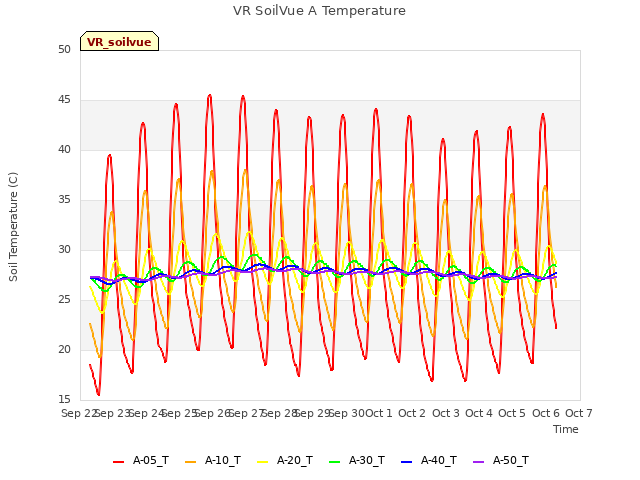Viewport: 640px width, 480px height.
Task: Click the Oct 2 x-axis label
Action: click(412, 413)
